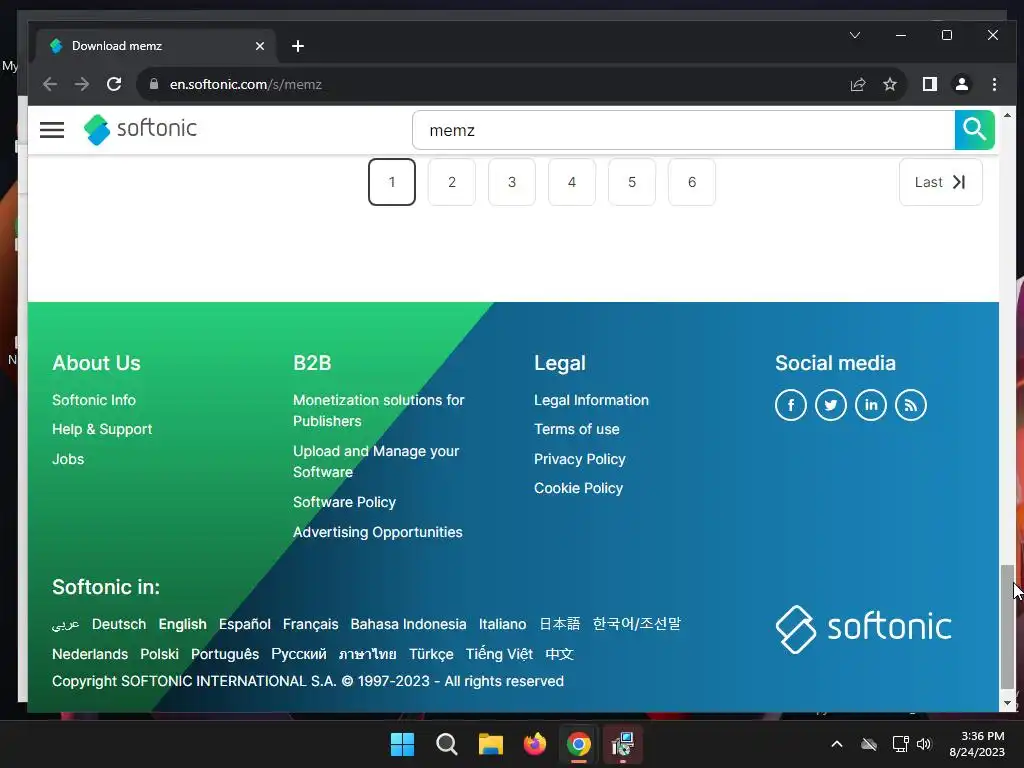Open Softonic Info link
1024x768 pixels.
(x=94, y=400)
